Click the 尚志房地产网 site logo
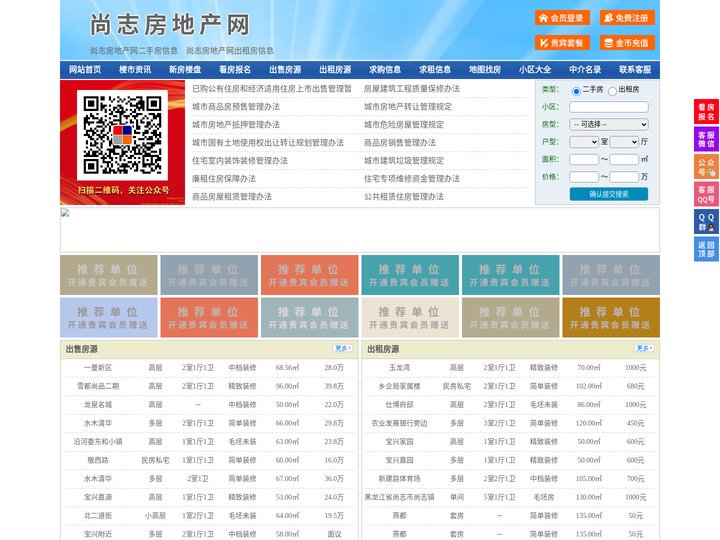The image size is (720, 540). tap(170, 24)
